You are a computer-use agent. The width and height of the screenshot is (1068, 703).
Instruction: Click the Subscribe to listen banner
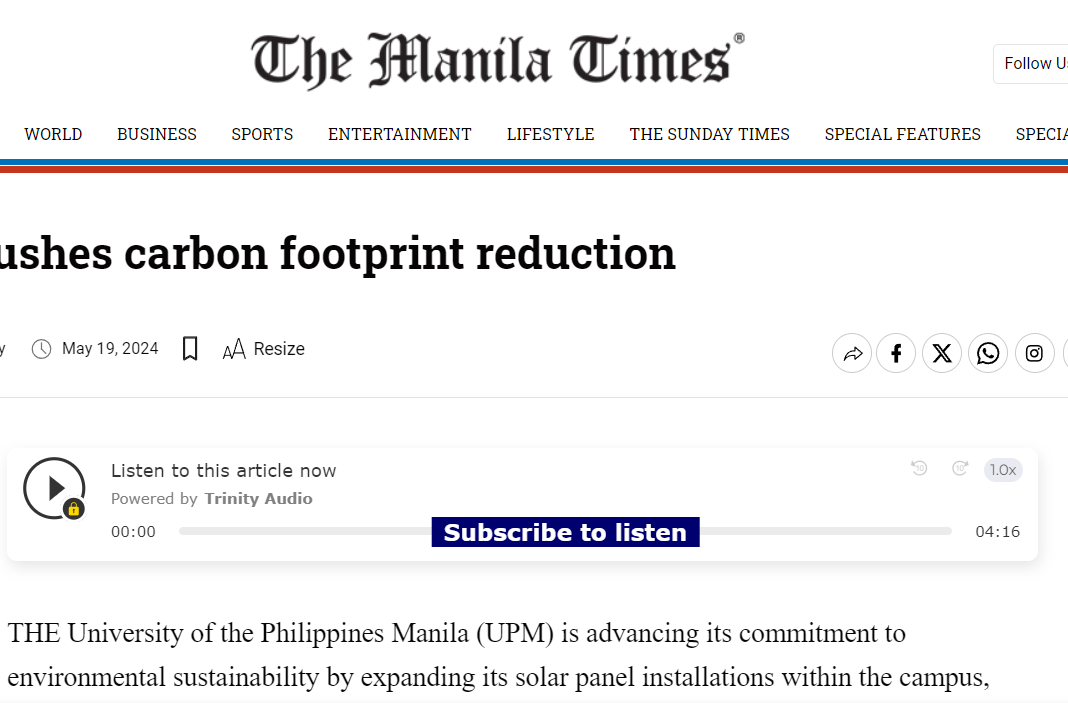[x=565, y=532]
